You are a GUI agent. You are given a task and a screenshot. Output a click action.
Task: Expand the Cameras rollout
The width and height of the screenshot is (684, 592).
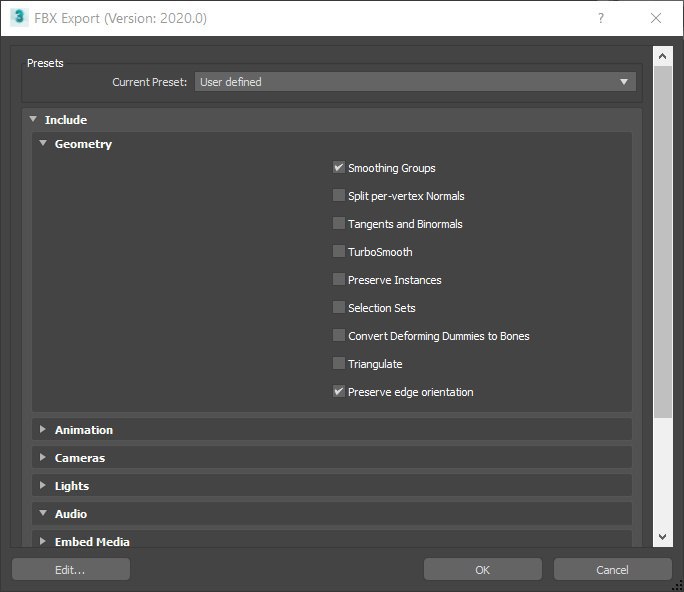click(x=42, y=457)
